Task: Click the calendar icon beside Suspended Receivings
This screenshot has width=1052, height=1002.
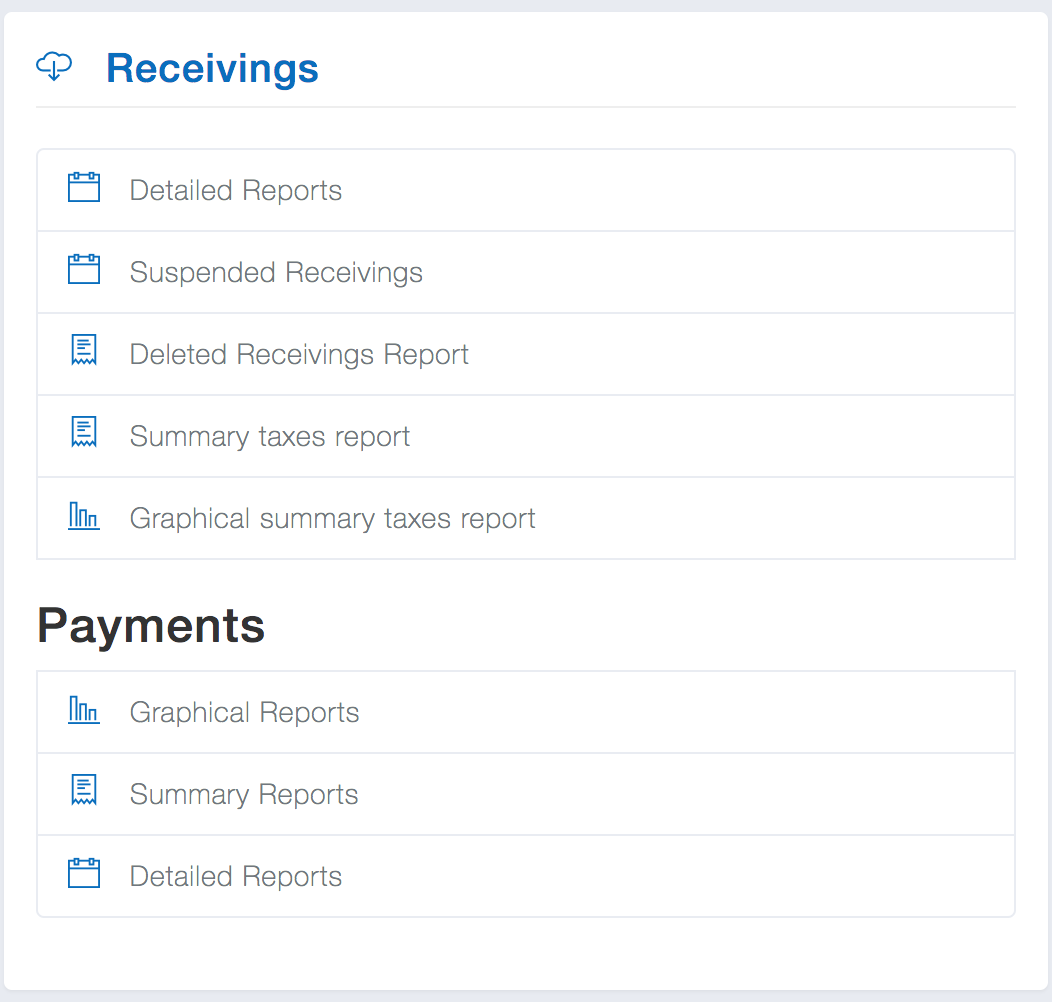Action: click(x=84, y=270)
